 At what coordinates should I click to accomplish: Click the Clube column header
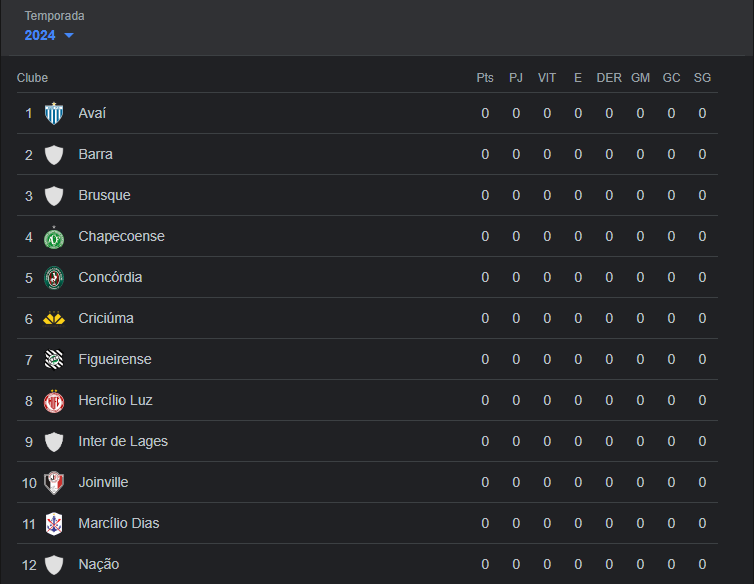point(32,78)
